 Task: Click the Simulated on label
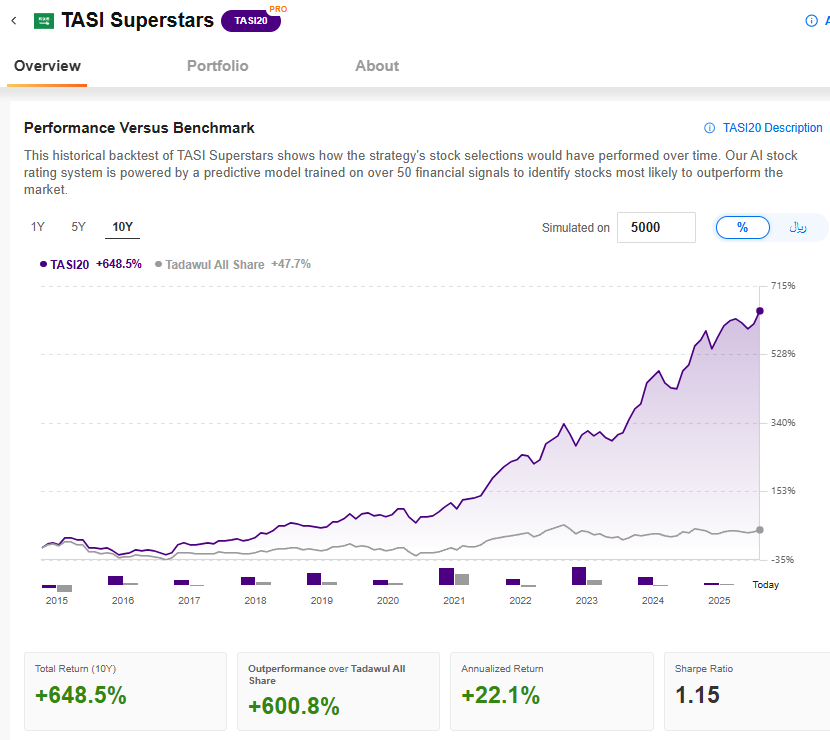tap(575, 228)
